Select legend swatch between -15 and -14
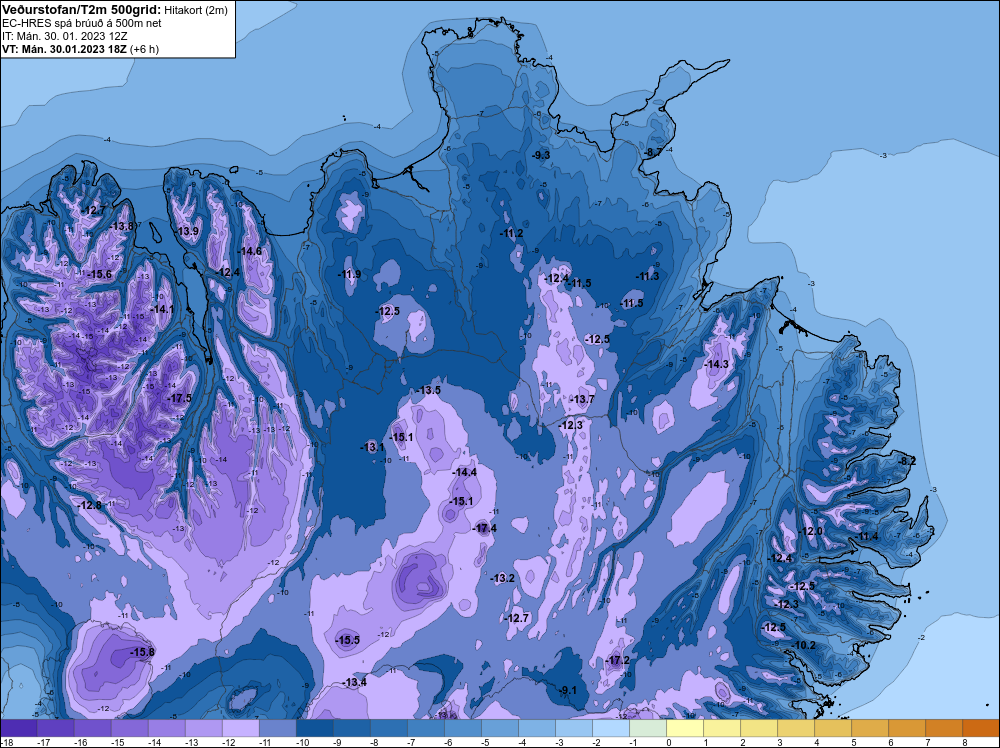This screenshot has height=748, width=1000. (129, 728)
